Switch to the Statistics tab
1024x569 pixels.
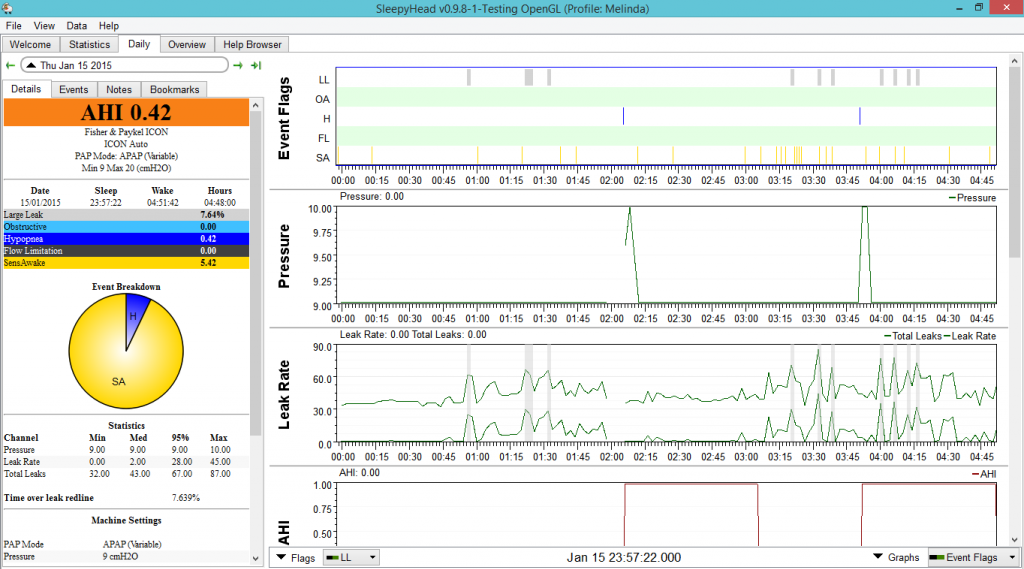coord(89,44)
